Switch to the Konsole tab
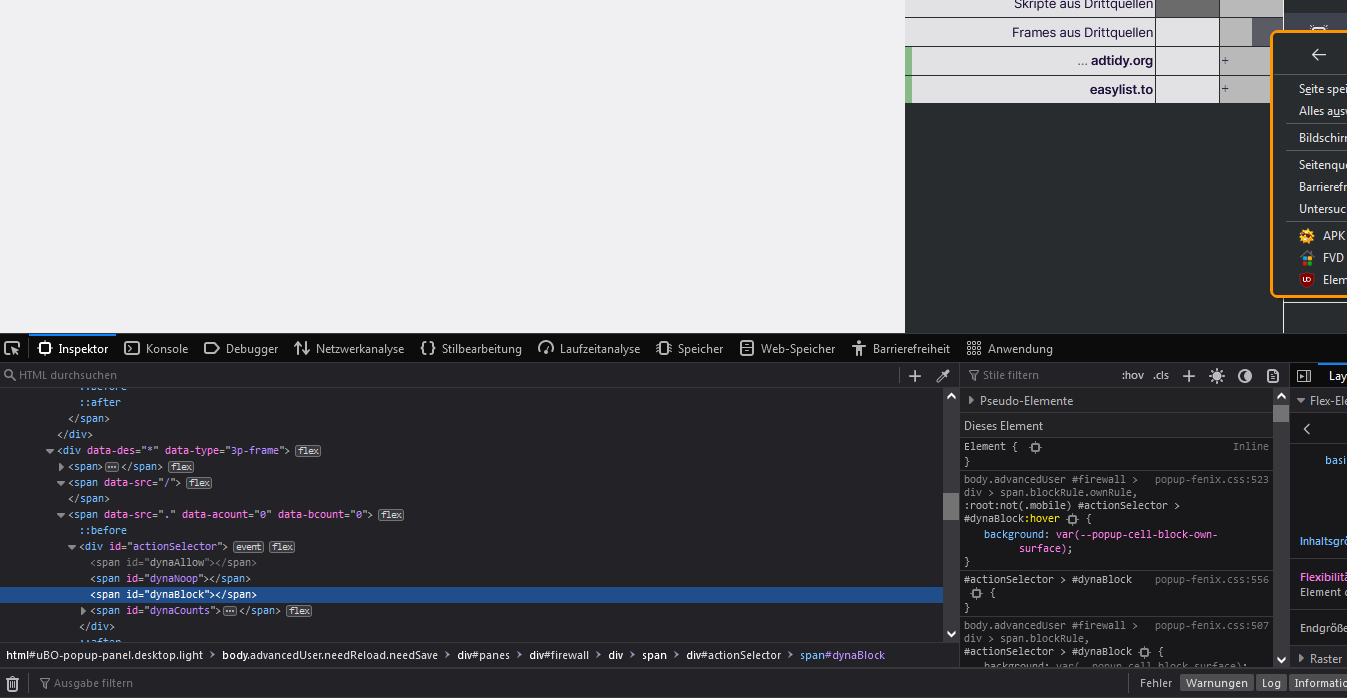 tap(156, 349)
